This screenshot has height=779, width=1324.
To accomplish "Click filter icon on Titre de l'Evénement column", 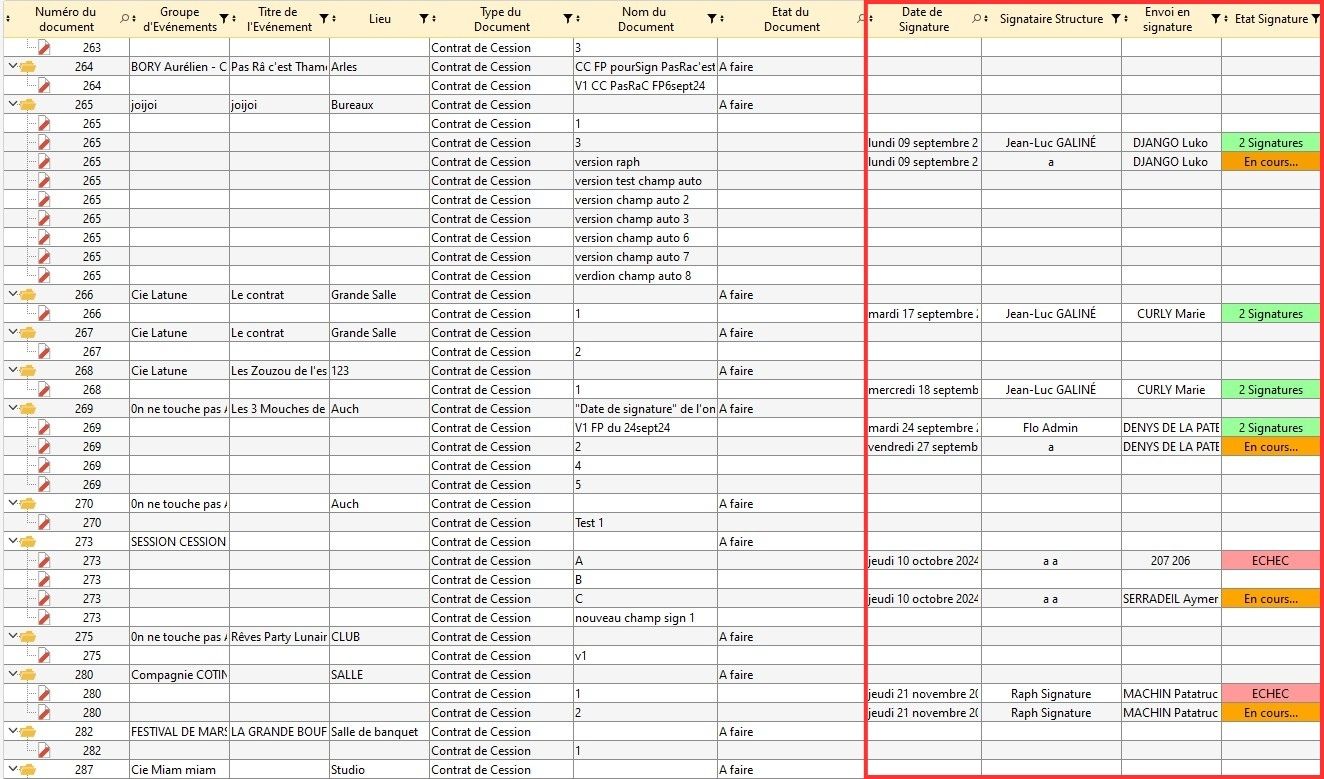I will [323, 19].
